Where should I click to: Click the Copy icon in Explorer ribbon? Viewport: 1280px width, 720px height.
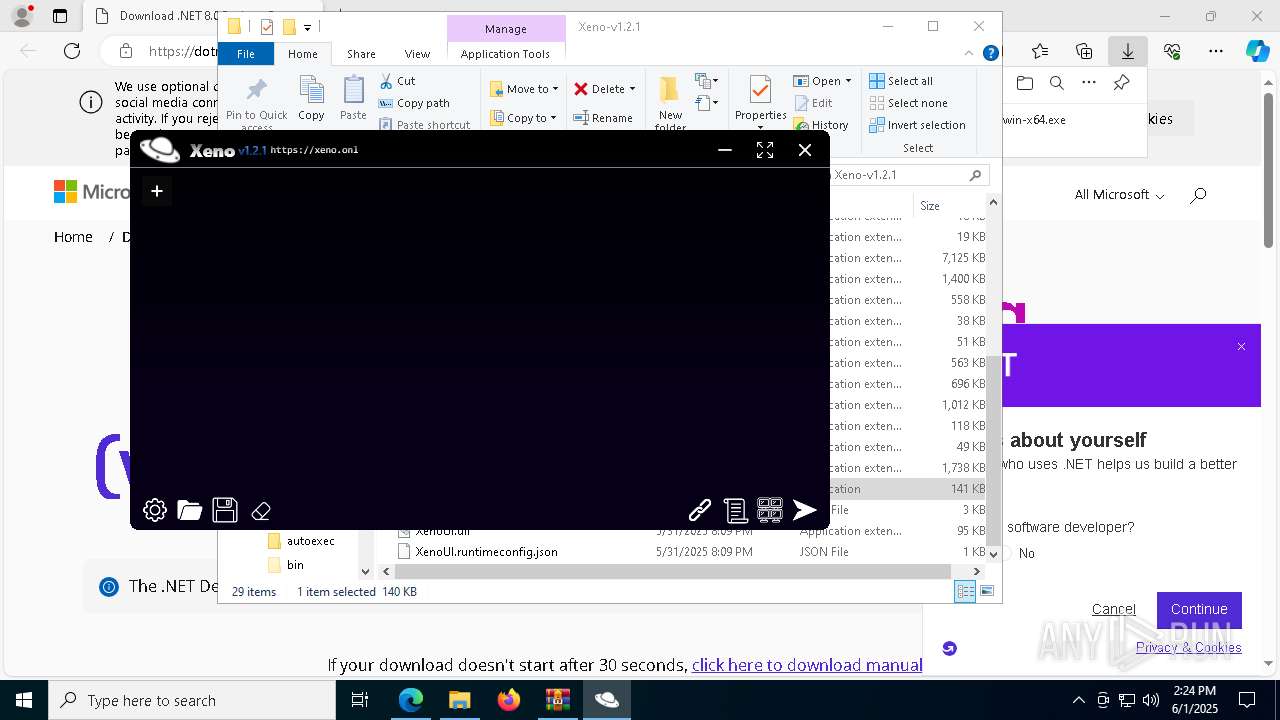click(x=311, y=98)
